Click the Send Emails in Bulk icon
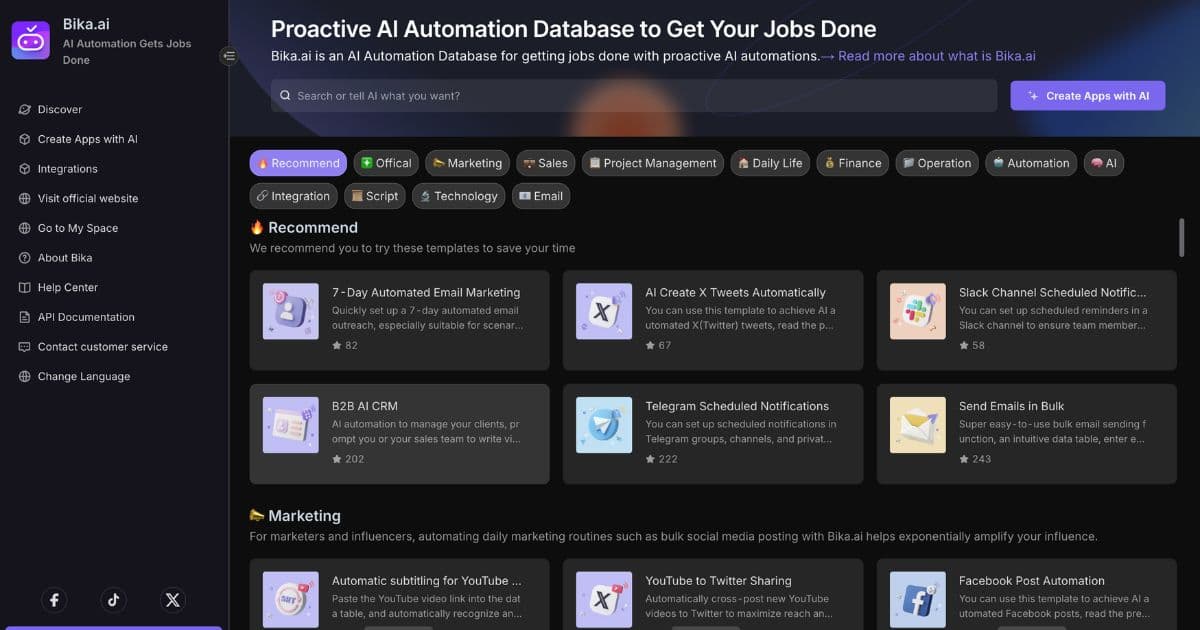1200x630 pixels. point(918,425)
